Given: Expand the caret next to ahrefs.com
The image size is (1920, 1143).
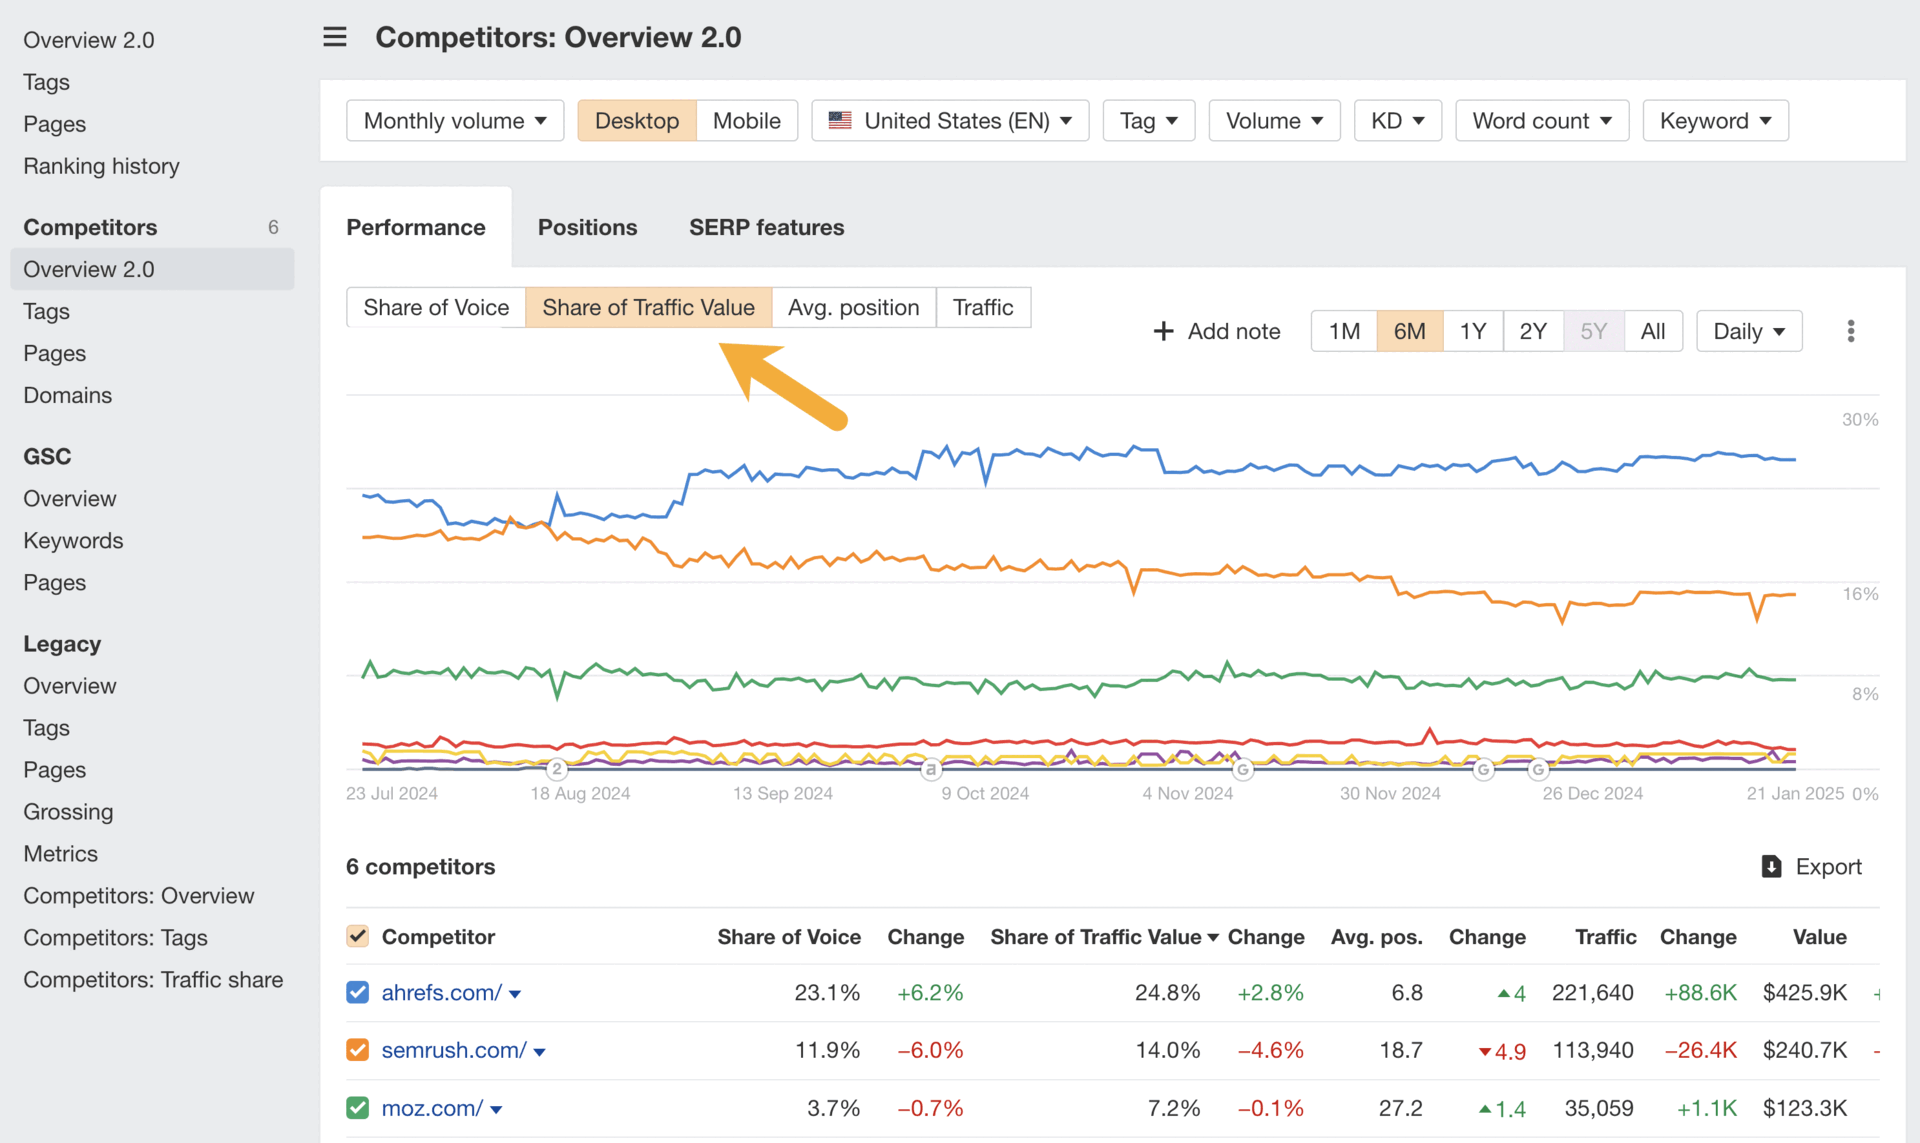Looking at the screenshot, I should (515, 994).
